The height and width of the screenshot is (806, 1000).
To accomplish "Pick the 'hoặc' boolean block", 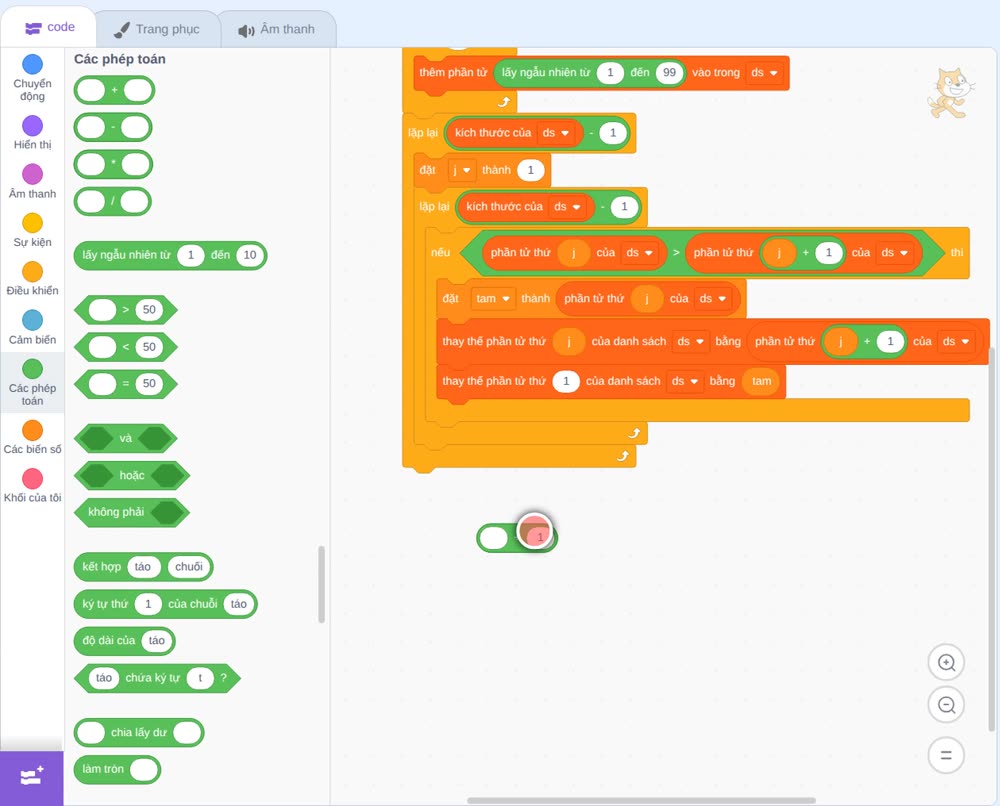I will 132,476.
